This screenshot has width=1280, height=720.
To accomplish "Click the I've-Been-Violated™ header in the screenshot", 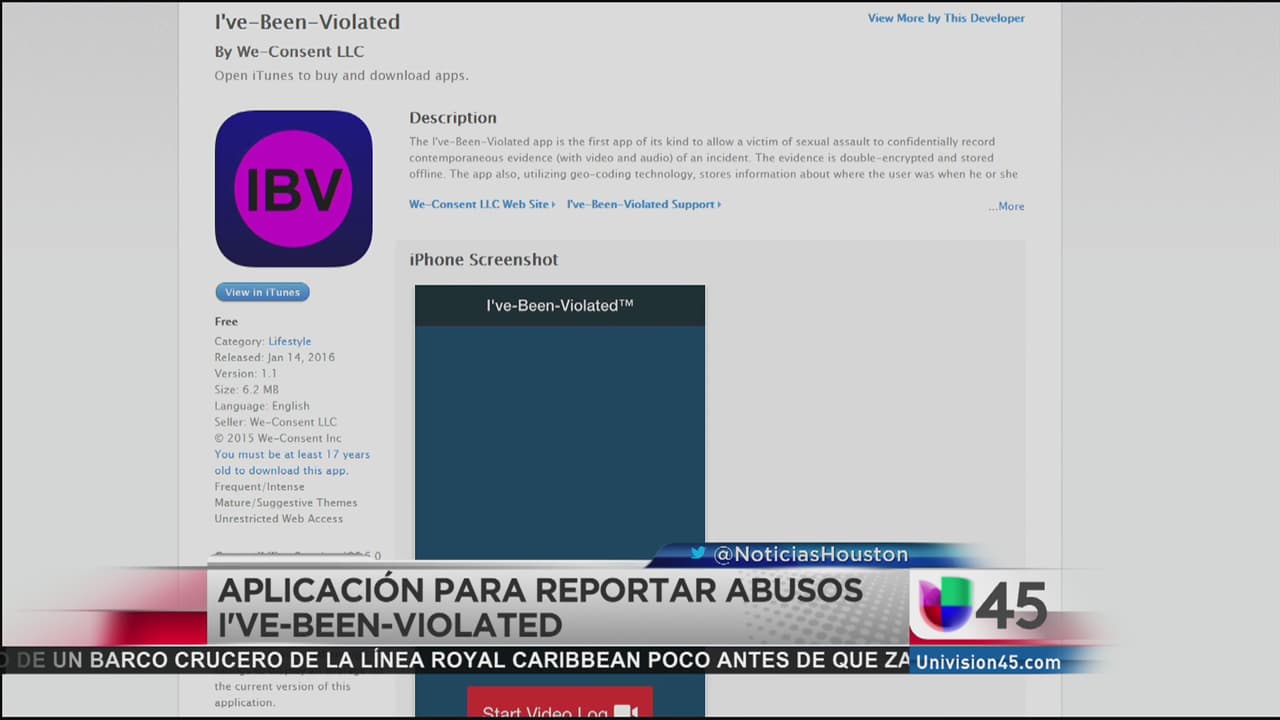I will point(559,305).
